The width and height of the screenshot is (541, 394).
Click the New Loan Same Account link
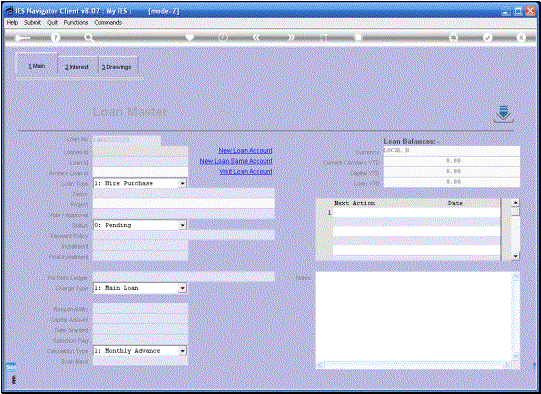[x=236, y=161]
